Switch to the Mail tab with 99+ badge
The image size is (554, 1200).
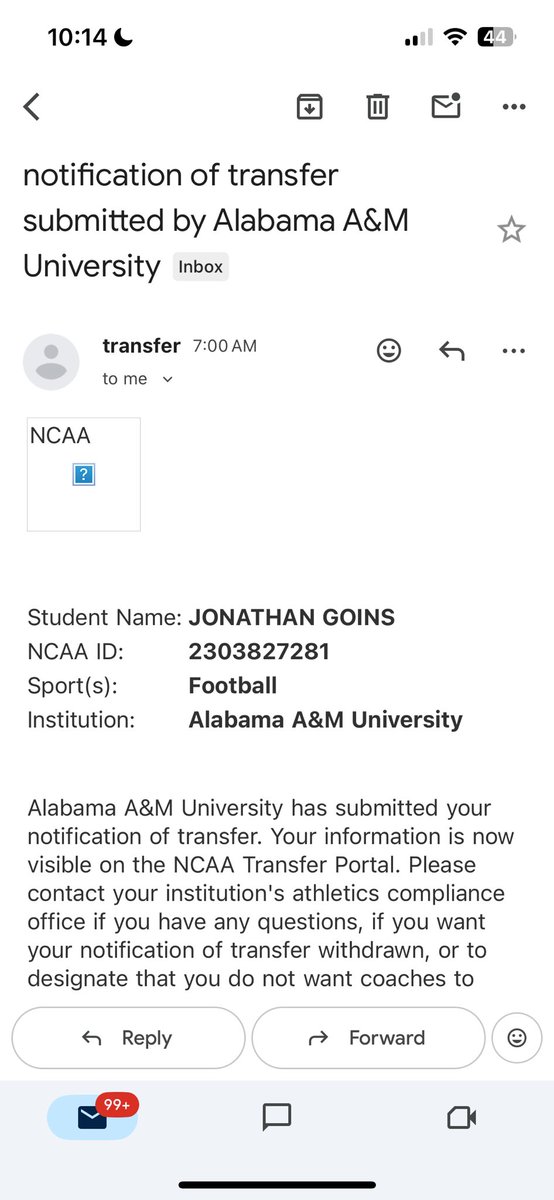(92, 1117)
